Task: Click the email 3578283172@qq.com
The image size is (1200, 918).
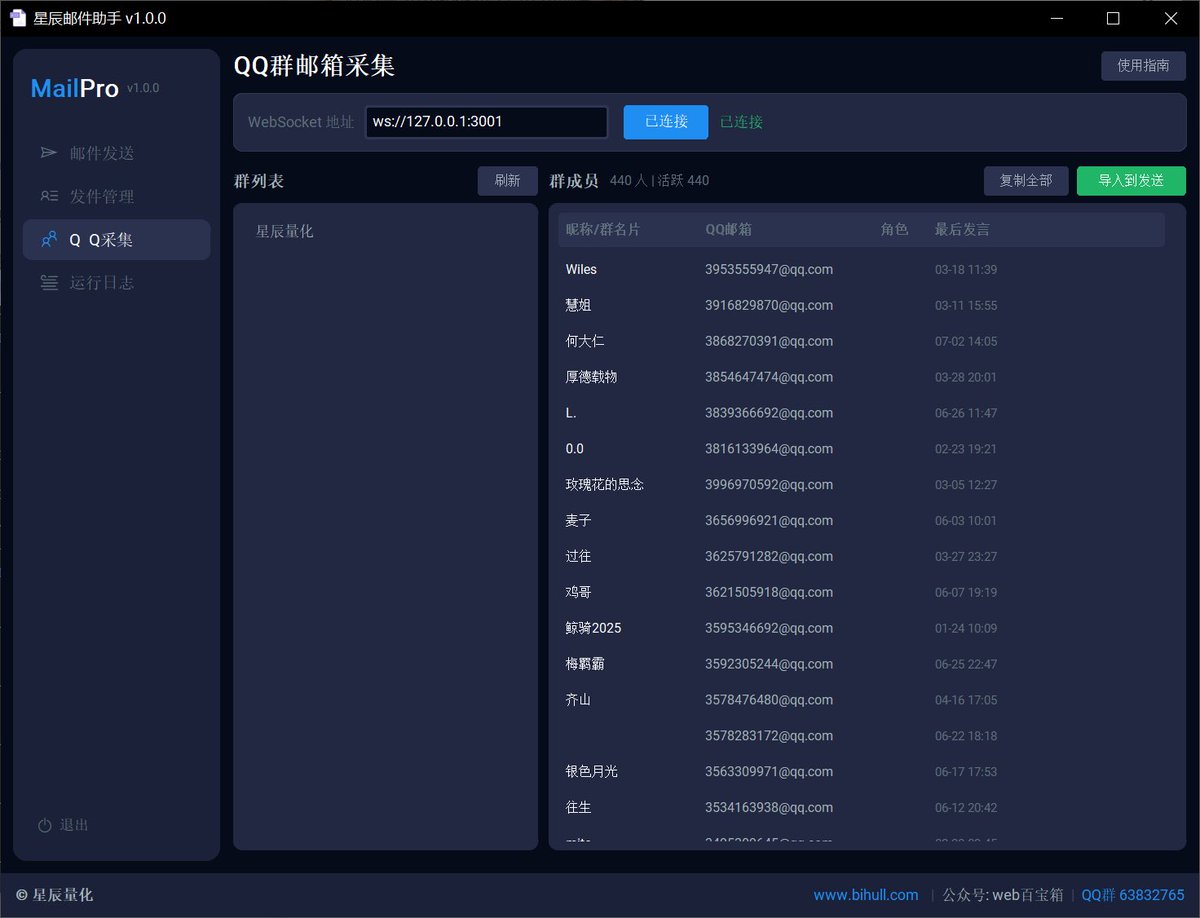Action: pyautogui.click(x=769, y=736)
